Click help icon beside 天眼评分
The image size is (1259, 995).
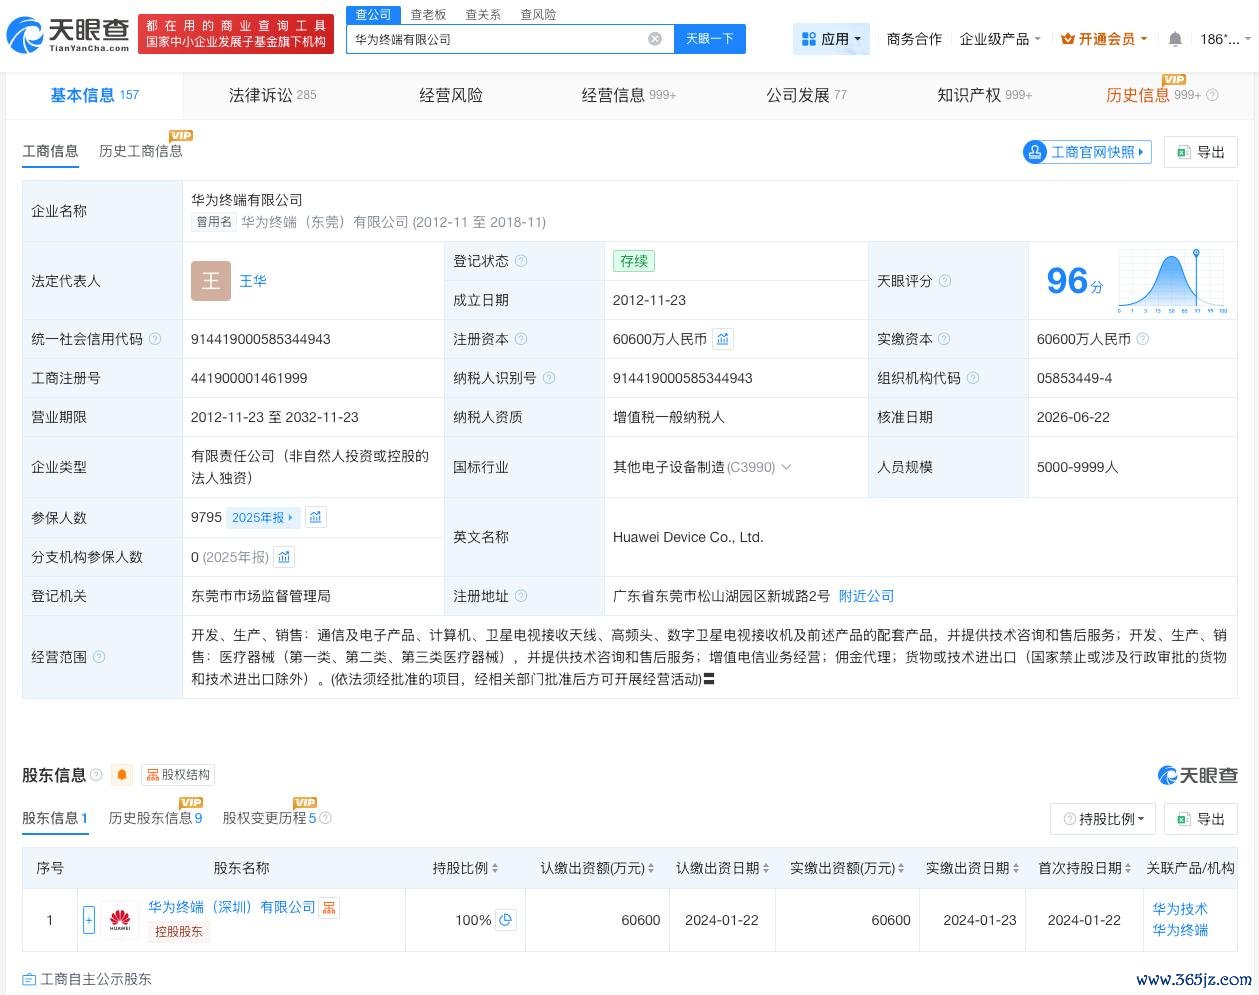click(x=945, y=281)
